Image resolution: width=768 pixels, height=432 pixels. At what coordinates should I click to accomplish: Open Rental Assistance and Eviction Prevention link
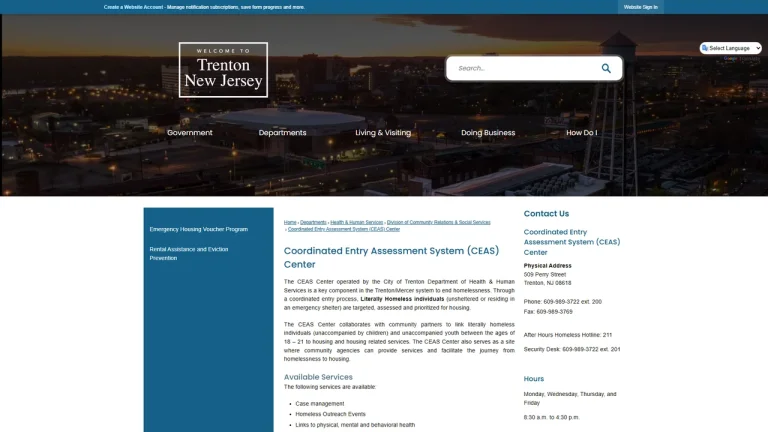pos(189,254)
